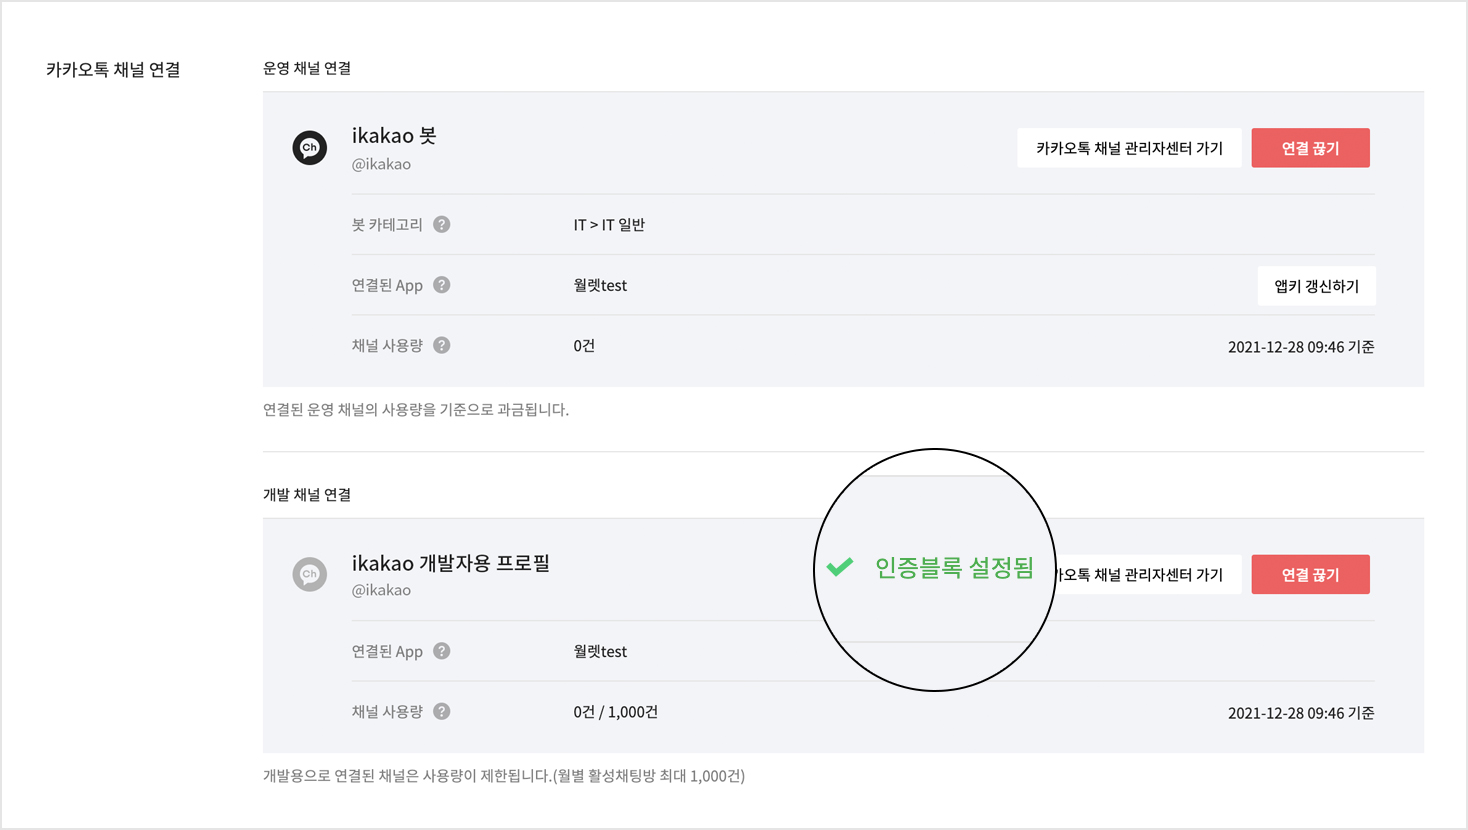The width and height of the screenshot is (1468, 830).
Task: Click 앱키 갱신하기 to renew app key
Action: pyautogui.click(x=1316, y=286)
